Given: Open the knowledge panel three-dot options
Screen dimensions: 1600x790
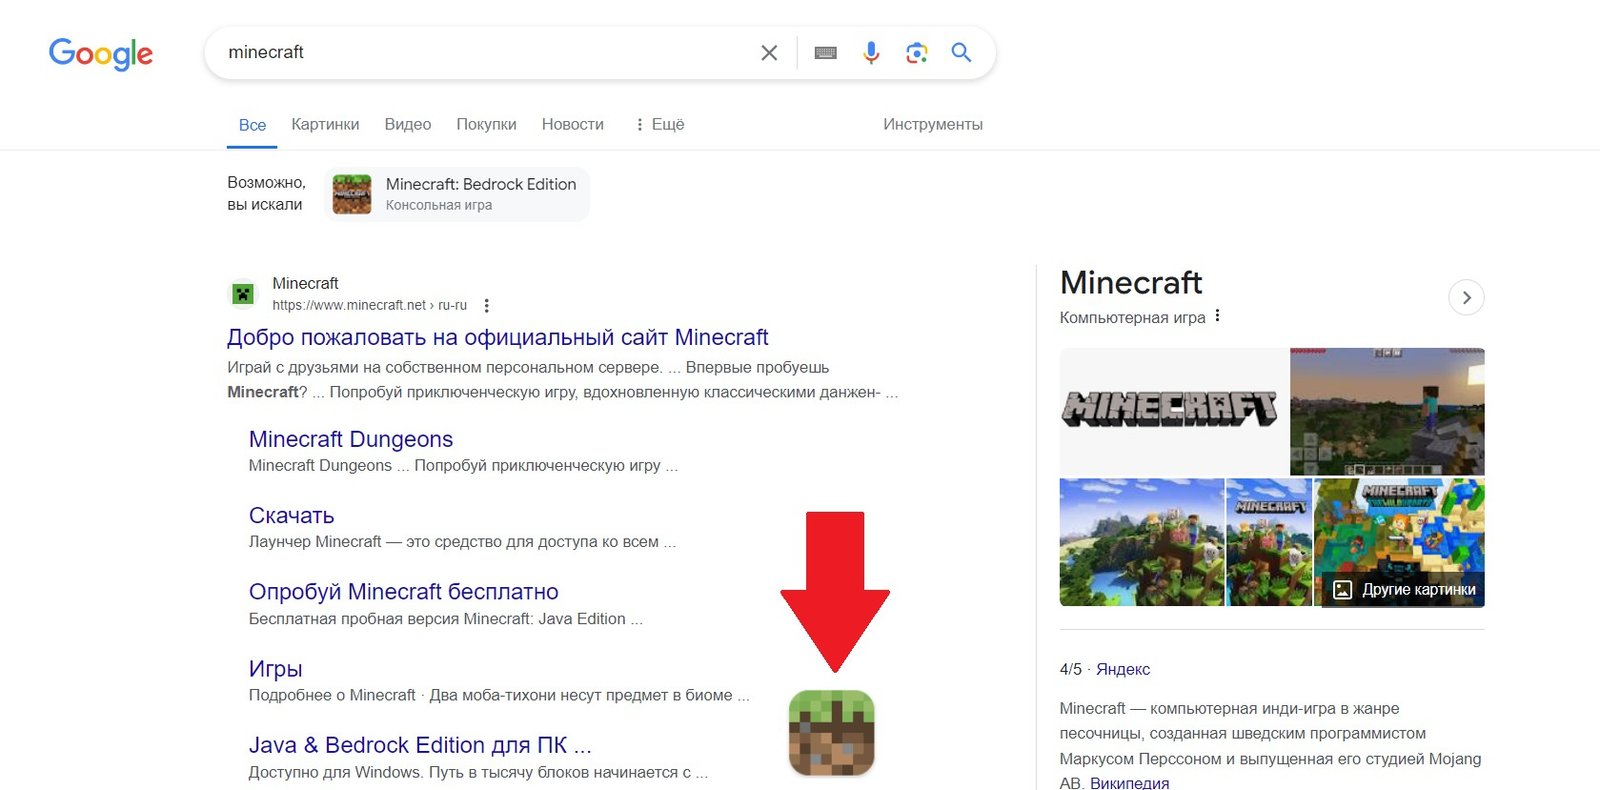Looking at the screenshot, I should [1217, 316].
